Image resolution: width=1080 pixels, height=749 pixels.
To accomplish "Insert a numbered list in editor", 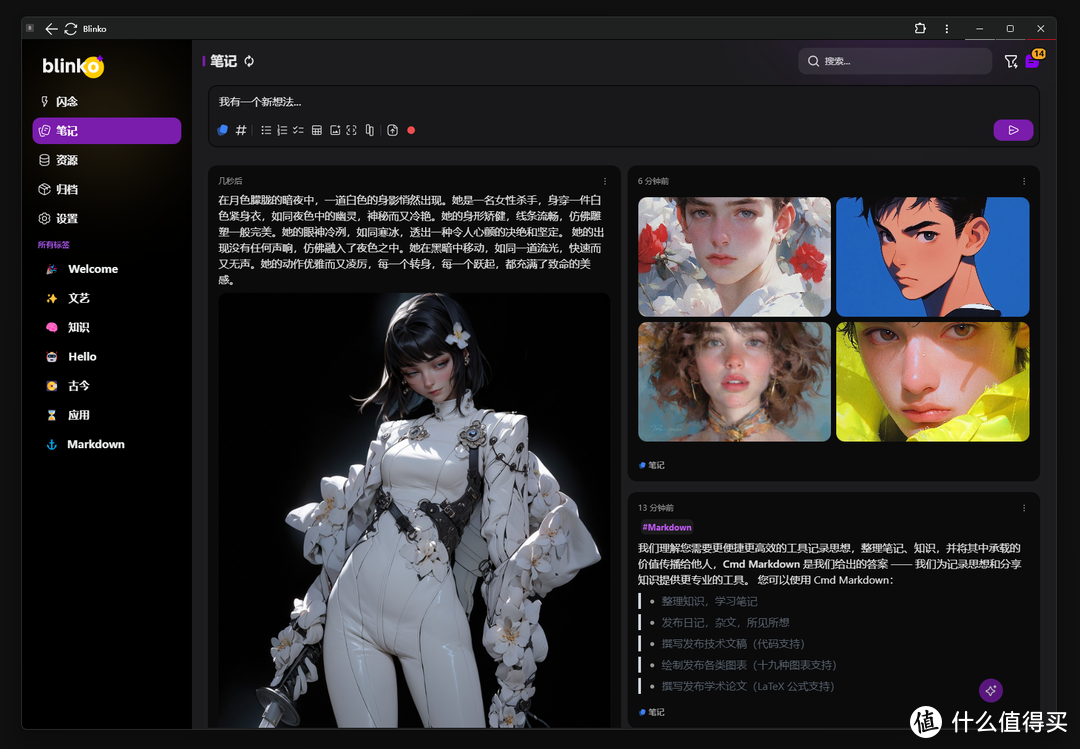I will coord(282,130).
